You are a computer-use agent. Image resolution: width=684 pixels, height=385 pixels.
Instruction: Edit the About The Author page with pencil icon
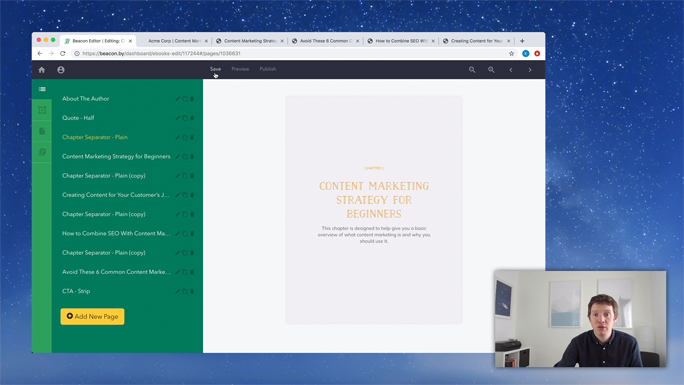click(x=178, y=99)
